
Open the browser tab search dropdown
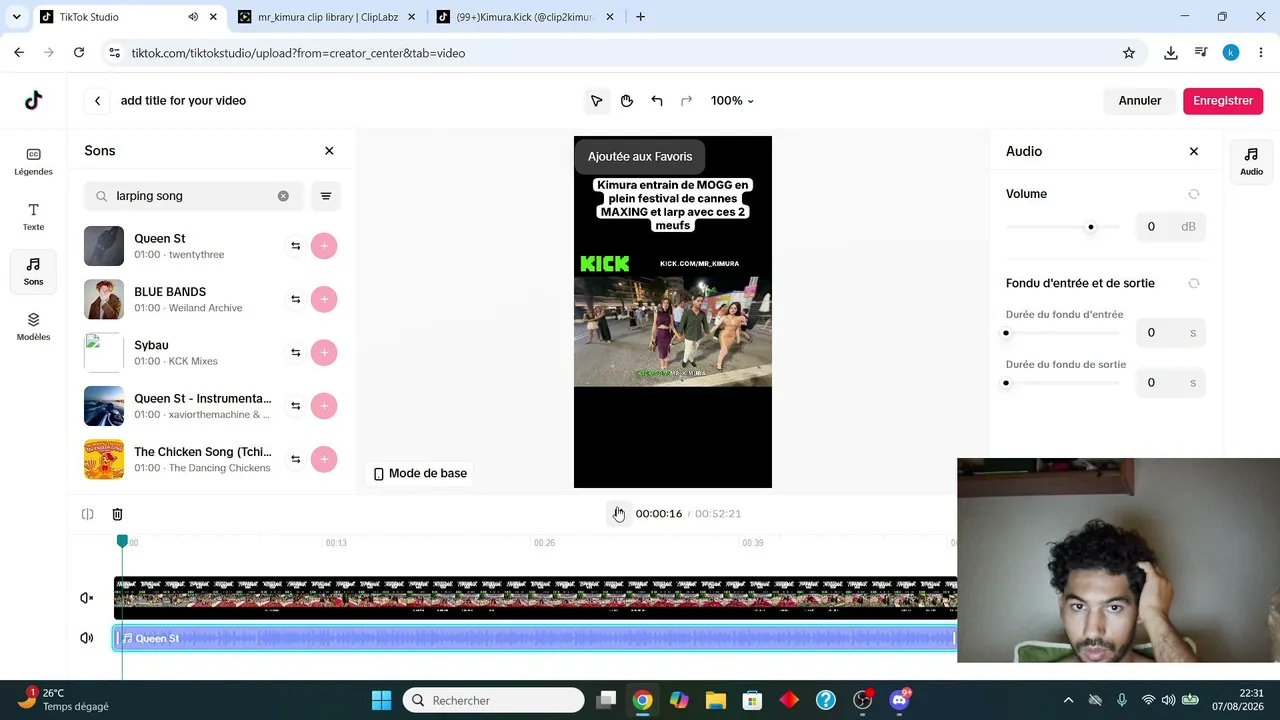pos(16,17)
